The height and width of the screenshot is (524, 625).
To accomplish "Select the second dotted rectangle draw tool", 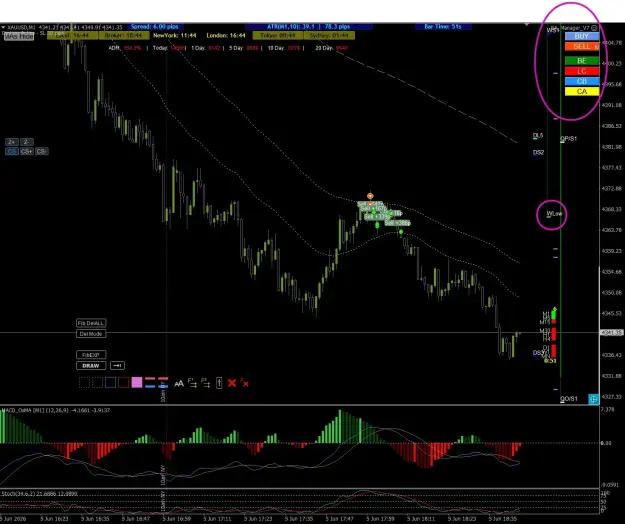I will coord(97,383).
